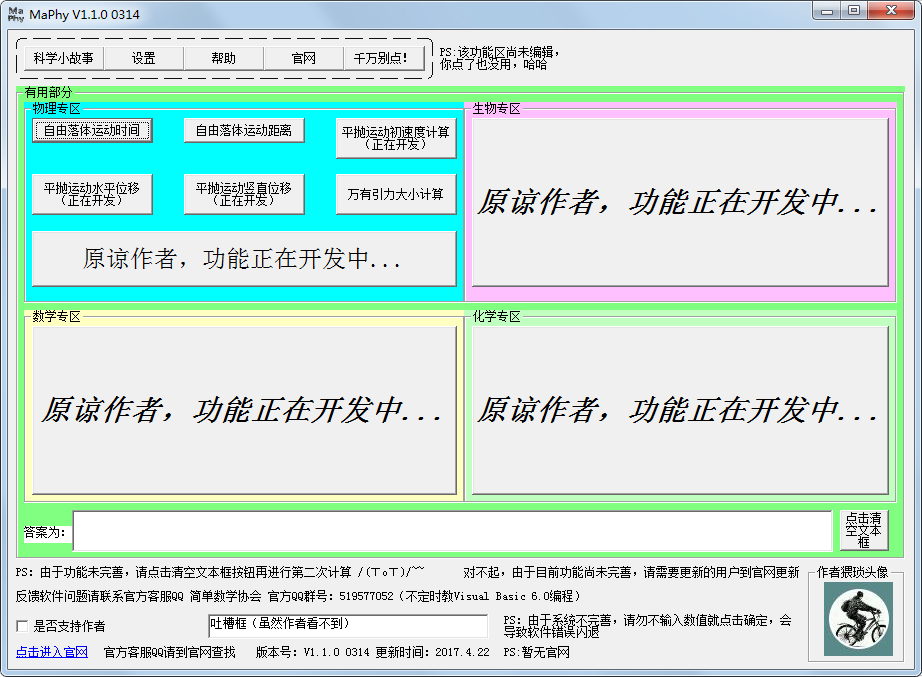This screenshot has width=922, height=677.
Task: Click the MaPhy title bar icon
Action: 15,13
